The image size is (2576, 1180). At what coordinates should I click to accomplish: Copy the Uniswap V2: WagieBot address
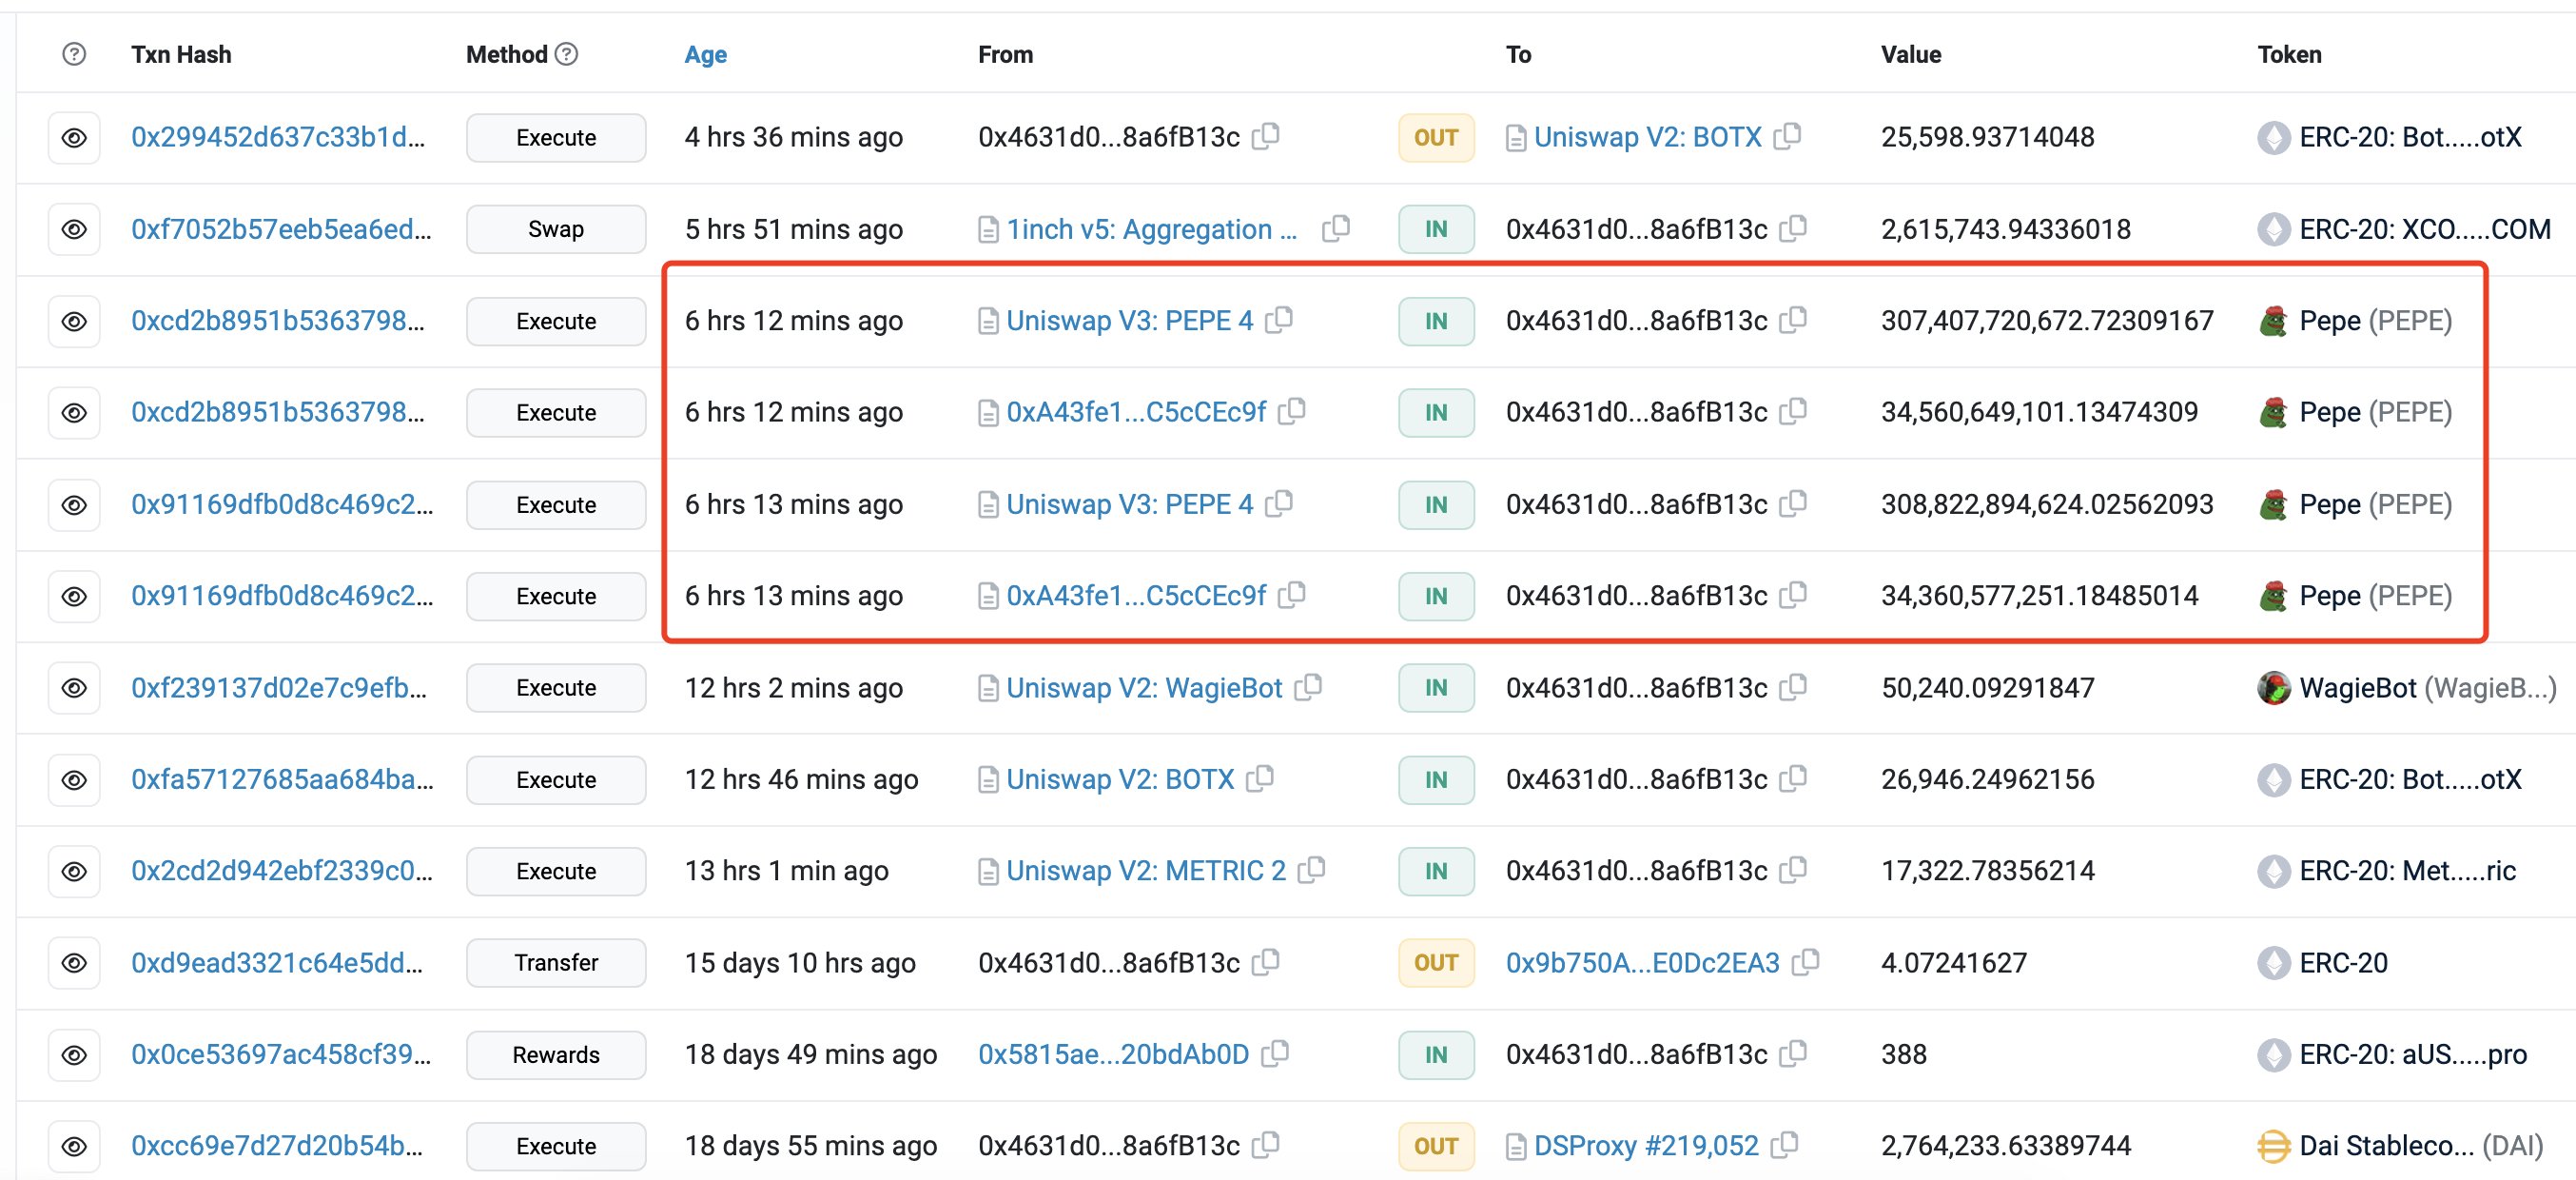(x=1308, y=687)
